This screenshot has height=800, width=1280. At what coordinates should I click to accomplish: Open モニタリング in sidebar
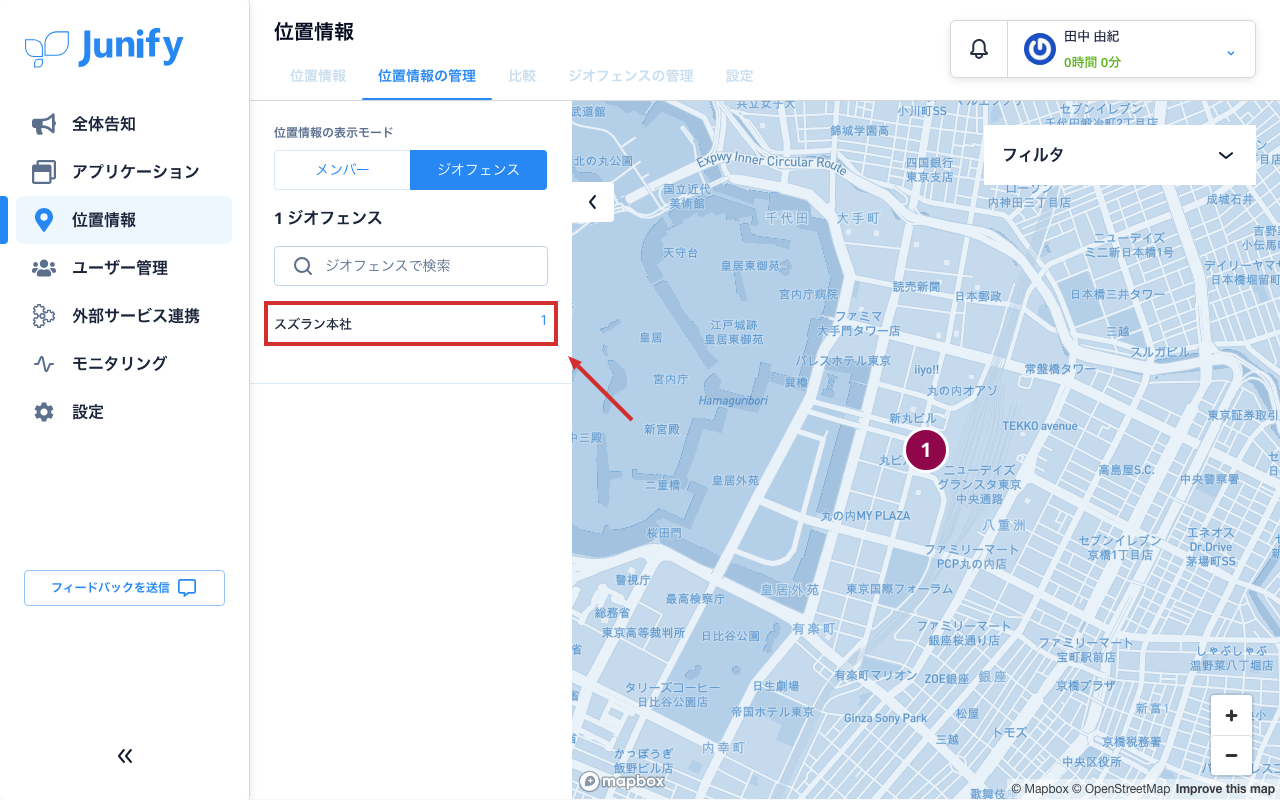pos(124,364)
